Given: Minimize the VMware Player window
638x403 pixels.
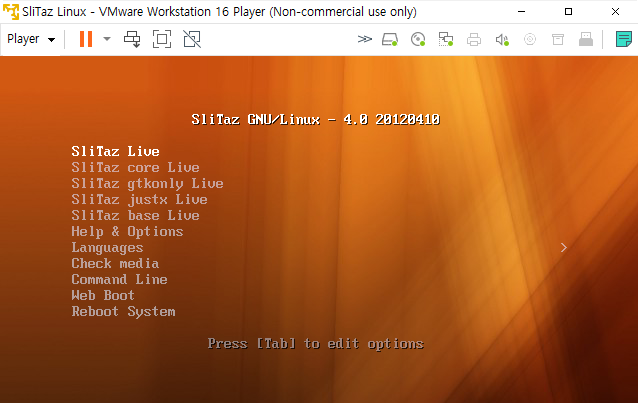Looking at the screenshot, I should pos(521,11).
